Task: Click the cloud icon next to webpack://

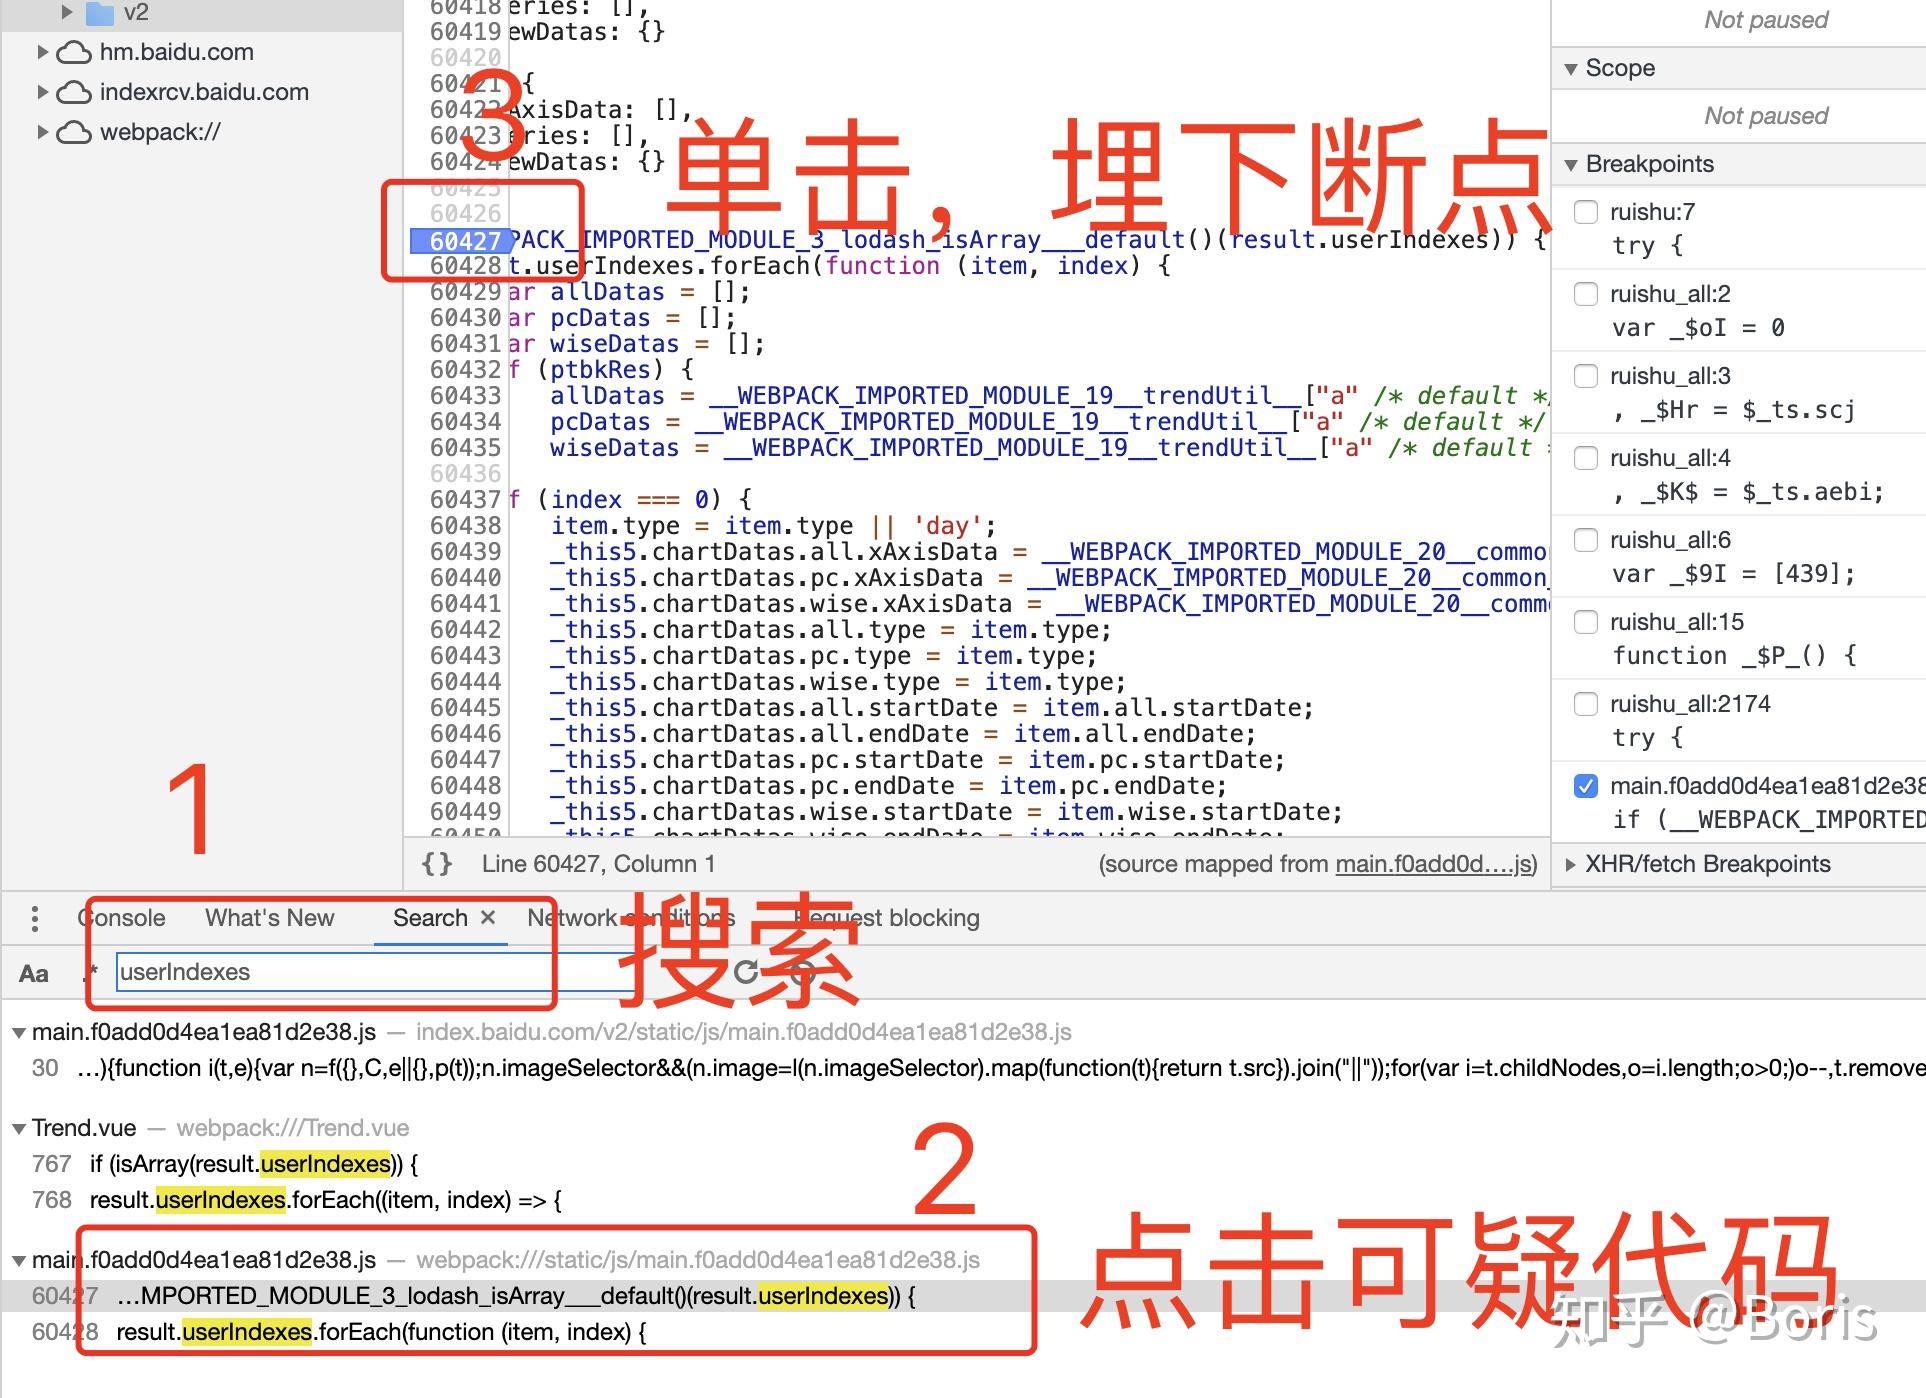Action: (75, 131)
